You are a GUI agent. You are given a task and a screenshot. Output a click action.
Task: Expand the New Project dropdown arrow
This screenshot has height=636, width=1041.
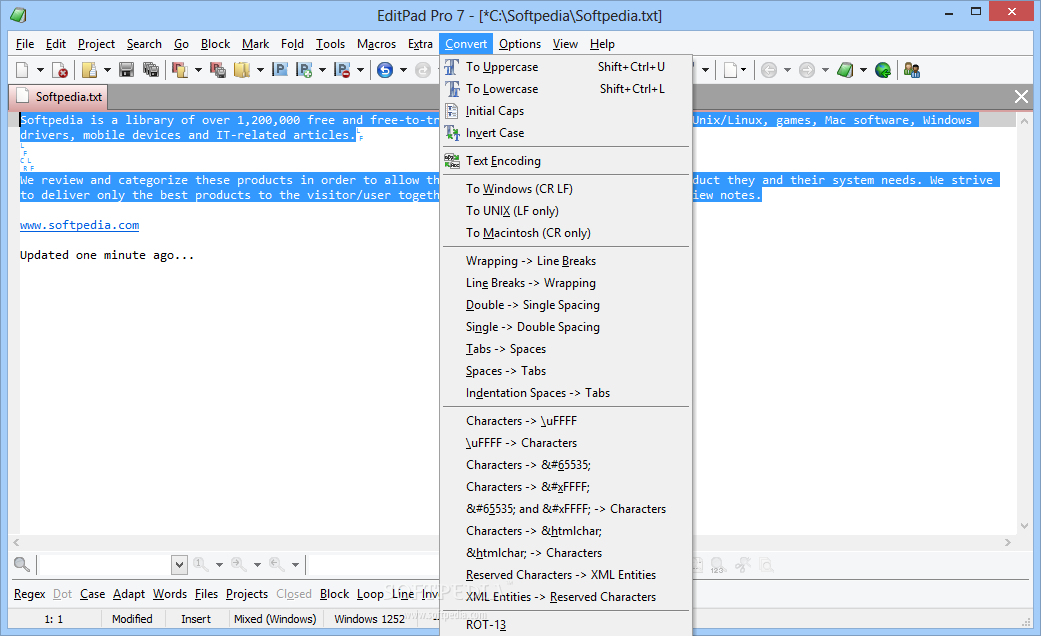[x=198, y=70]
